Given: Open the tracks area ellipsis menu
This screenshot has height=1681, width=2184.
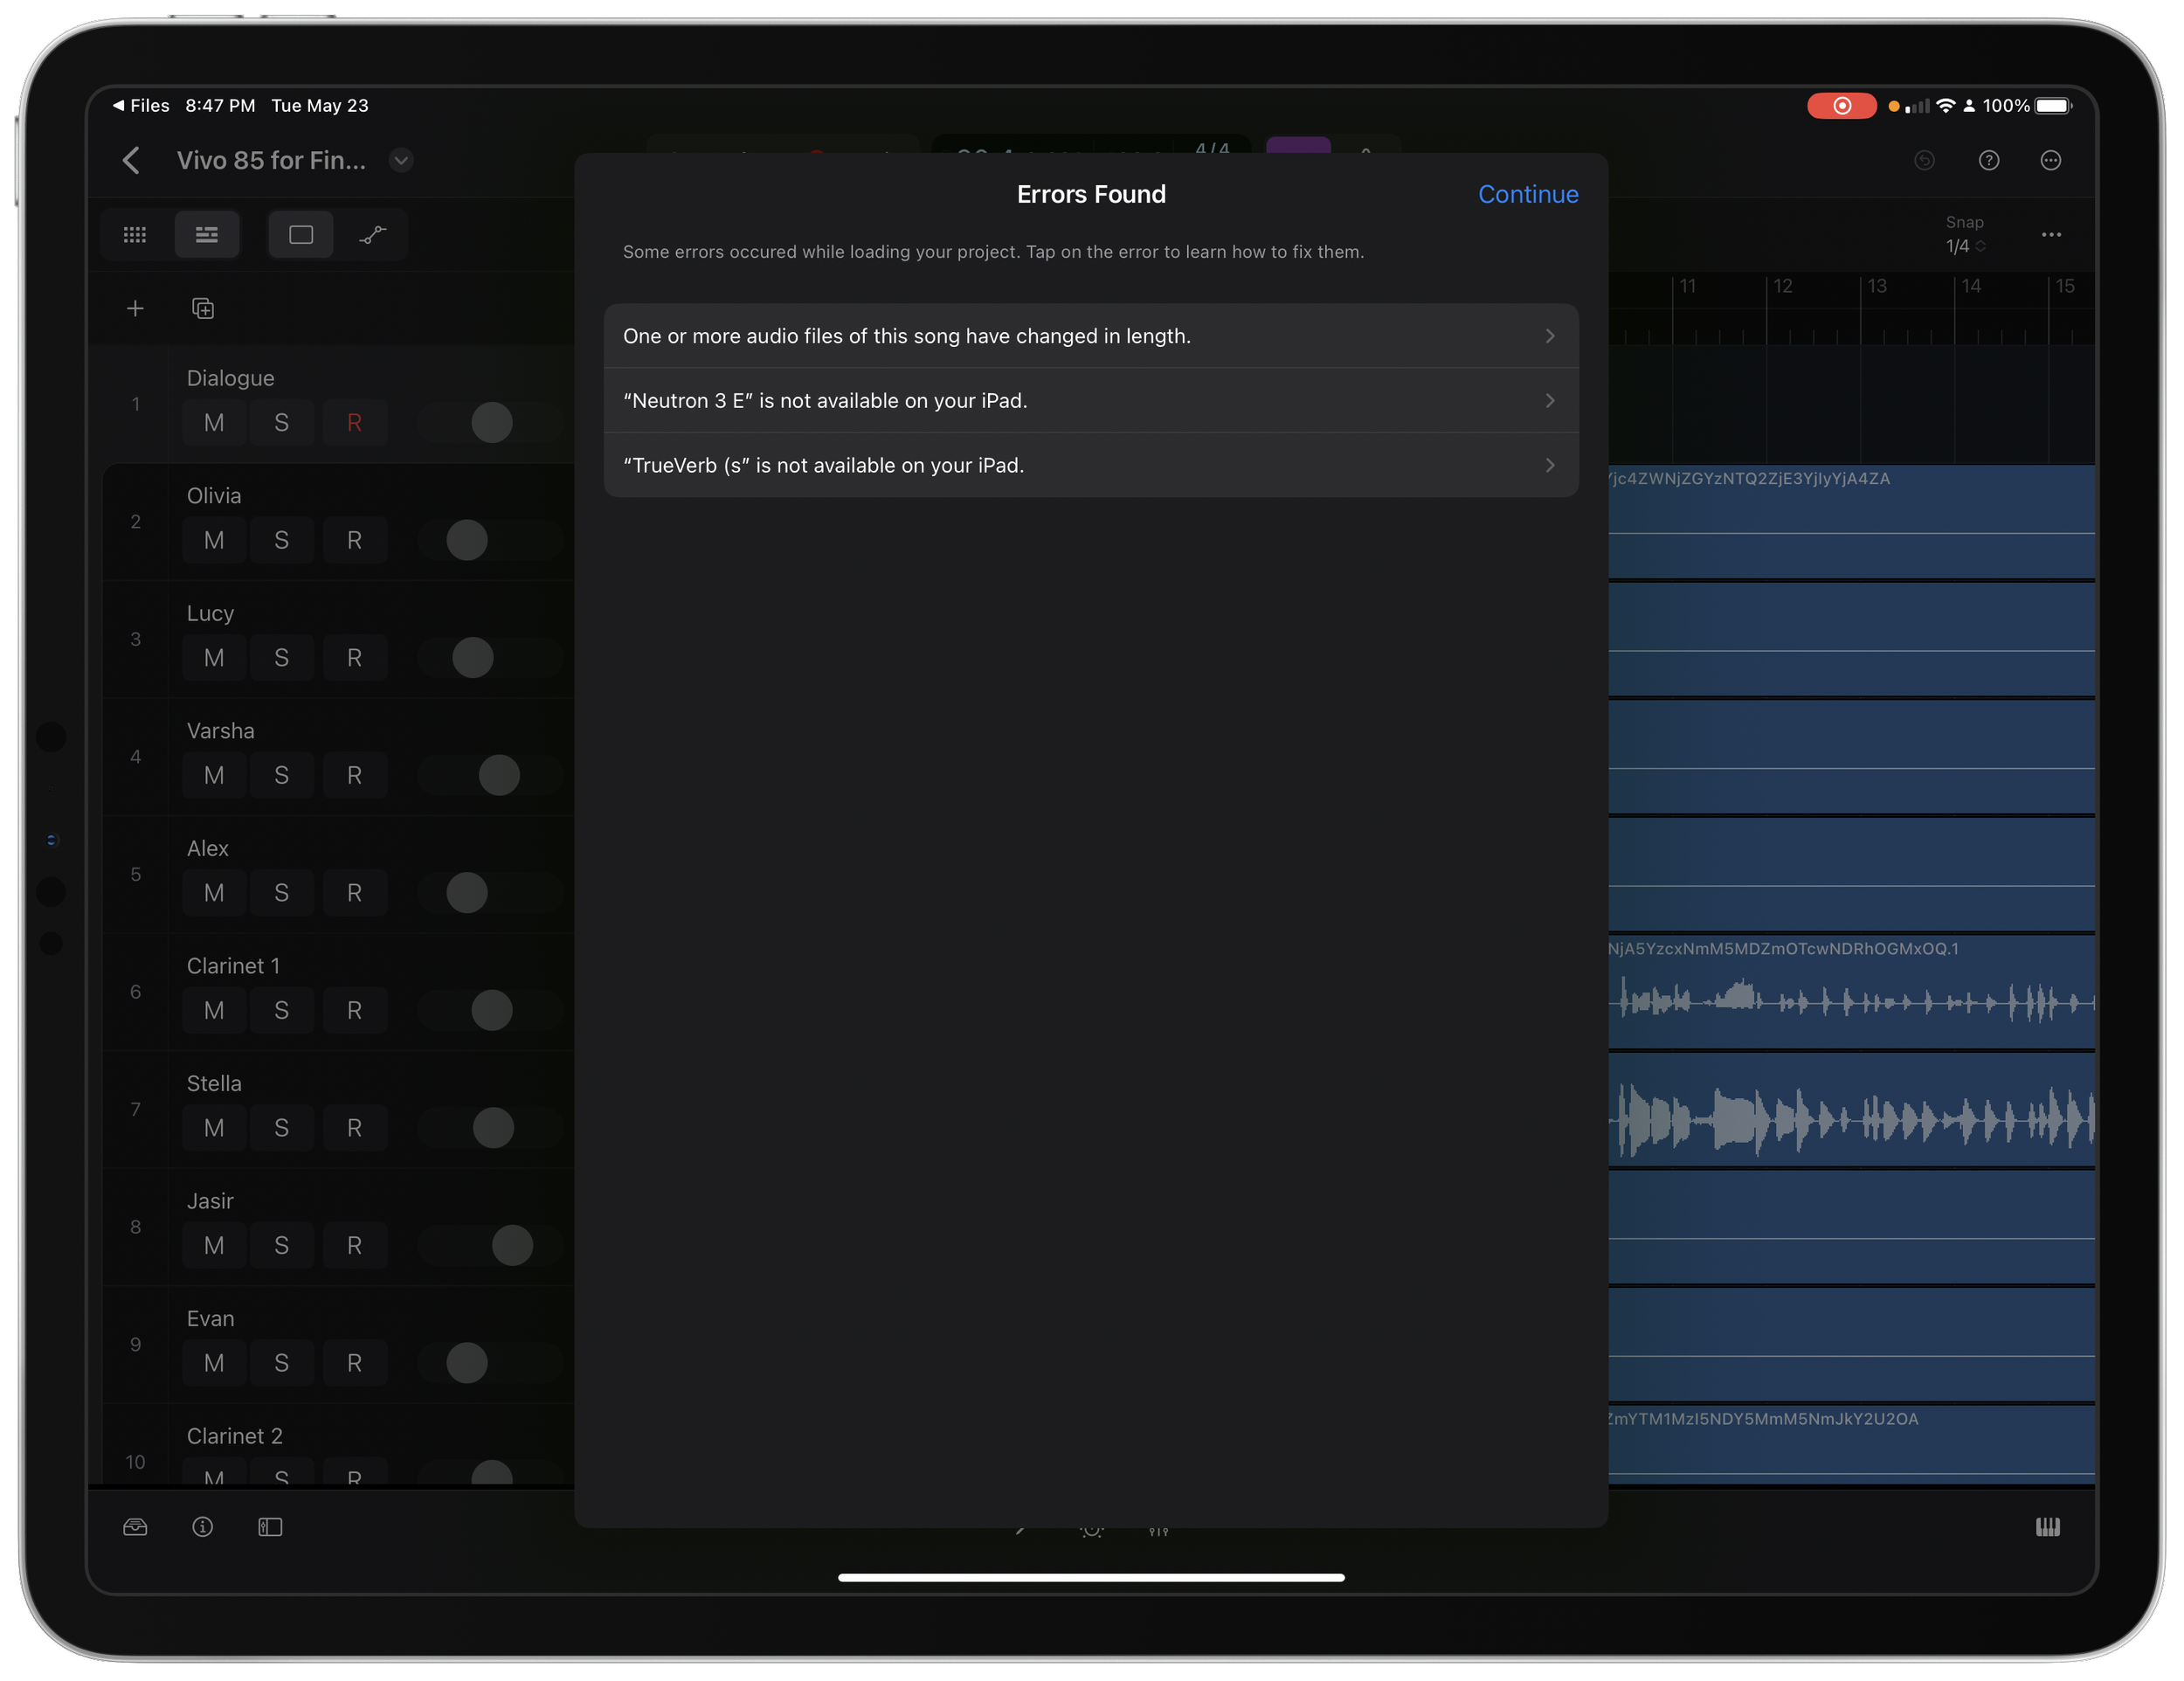Looking at the screenshot, I should click(x=2051, y=235).
